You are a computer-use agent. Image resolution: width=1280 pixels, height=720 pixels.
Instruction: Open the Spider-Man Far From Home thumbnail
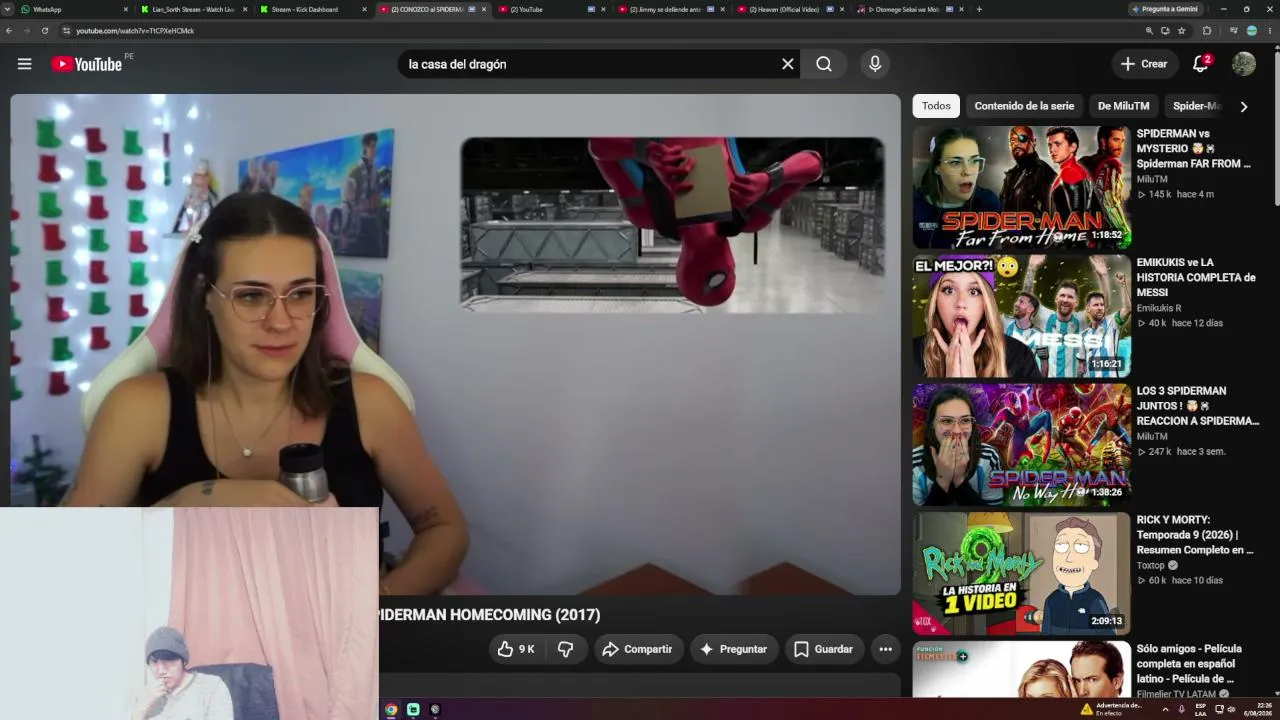click(x=1021, y=187)
